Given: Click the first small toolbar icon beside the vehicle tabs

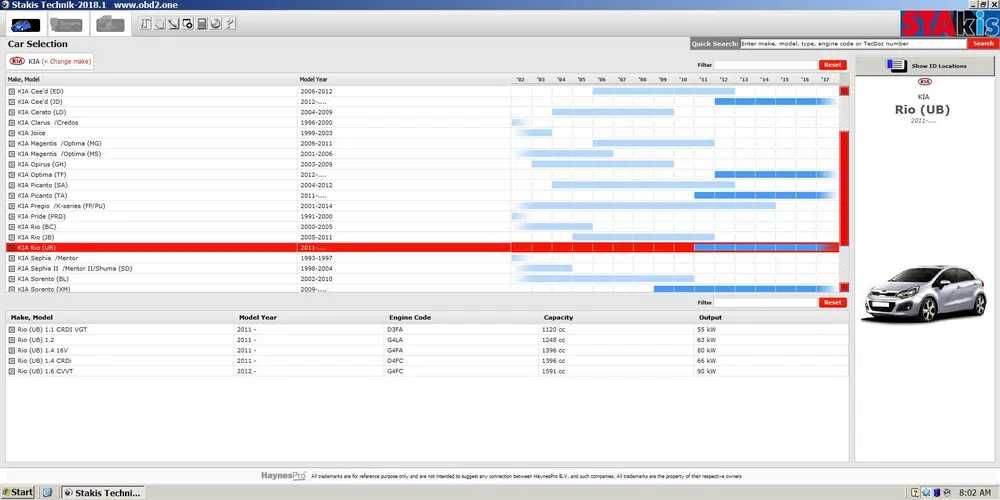Looking at the screenshot, I should click(x=145, y=24).
